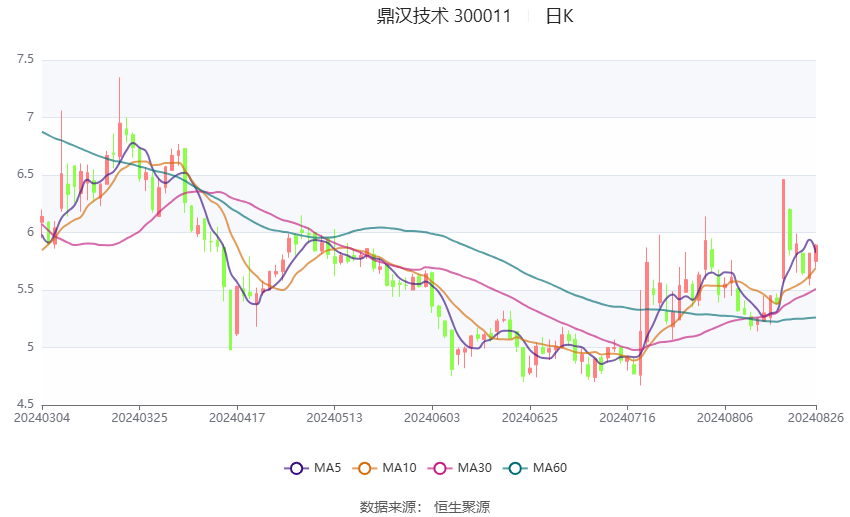Click the 6.5 price axis label

[x=25, y=174]
